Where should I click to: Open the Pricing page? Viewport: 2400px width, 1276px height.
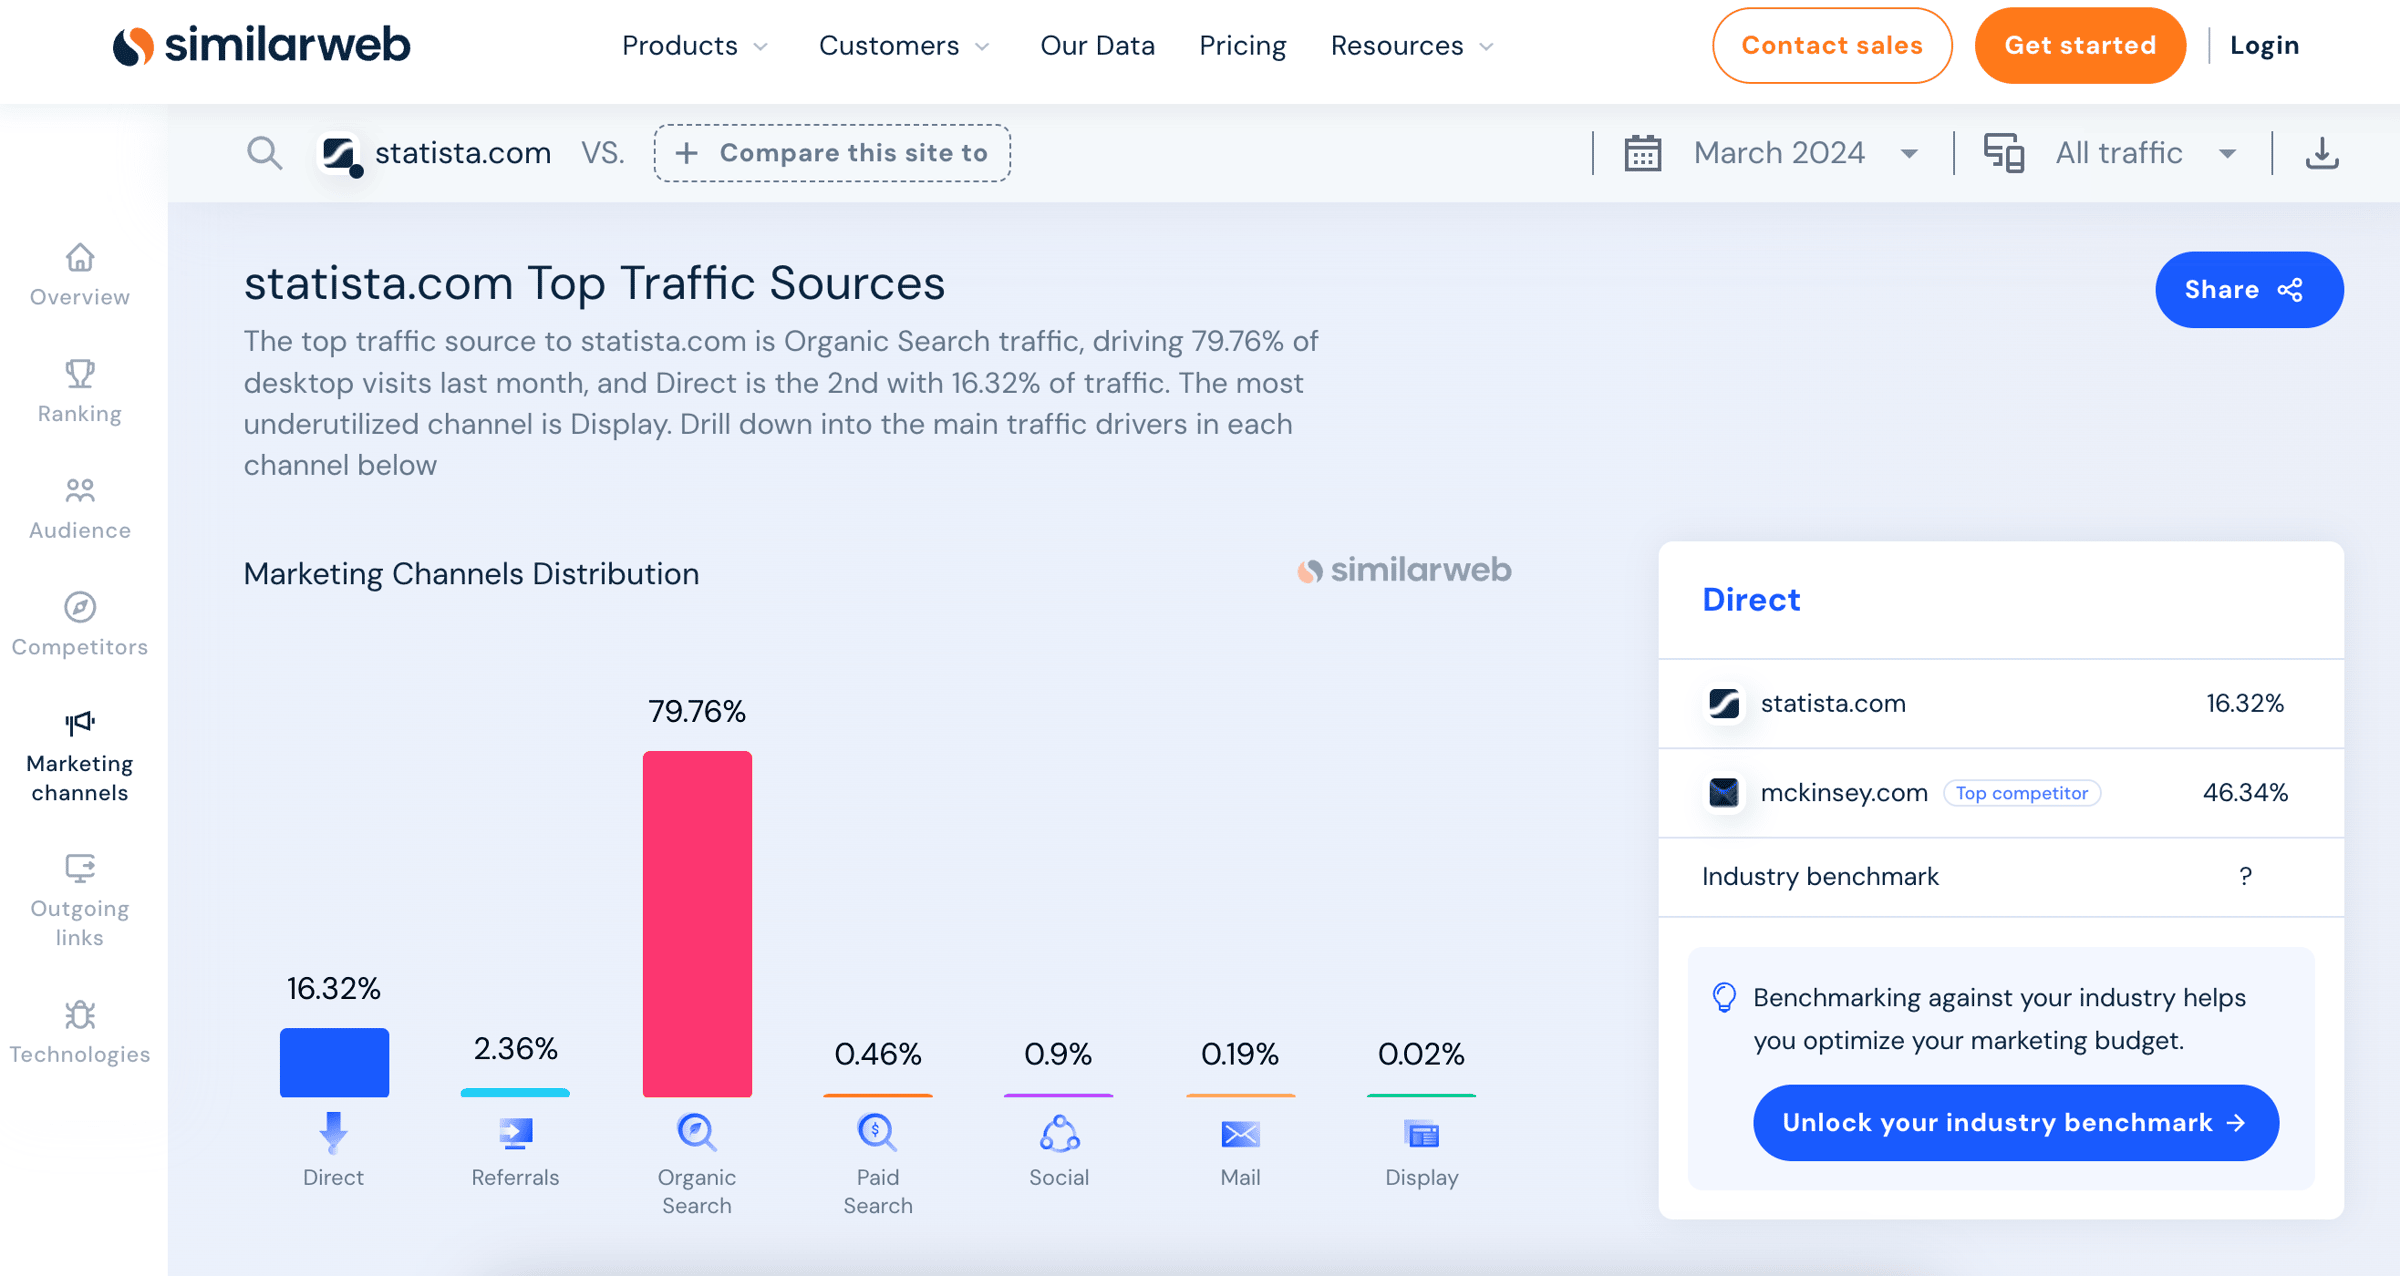pos(1242,46)
